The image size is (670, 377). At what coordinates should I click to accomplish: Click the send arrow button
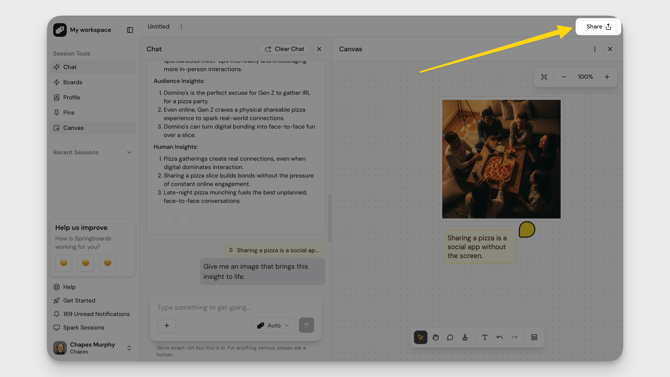[x=306, y=325]
